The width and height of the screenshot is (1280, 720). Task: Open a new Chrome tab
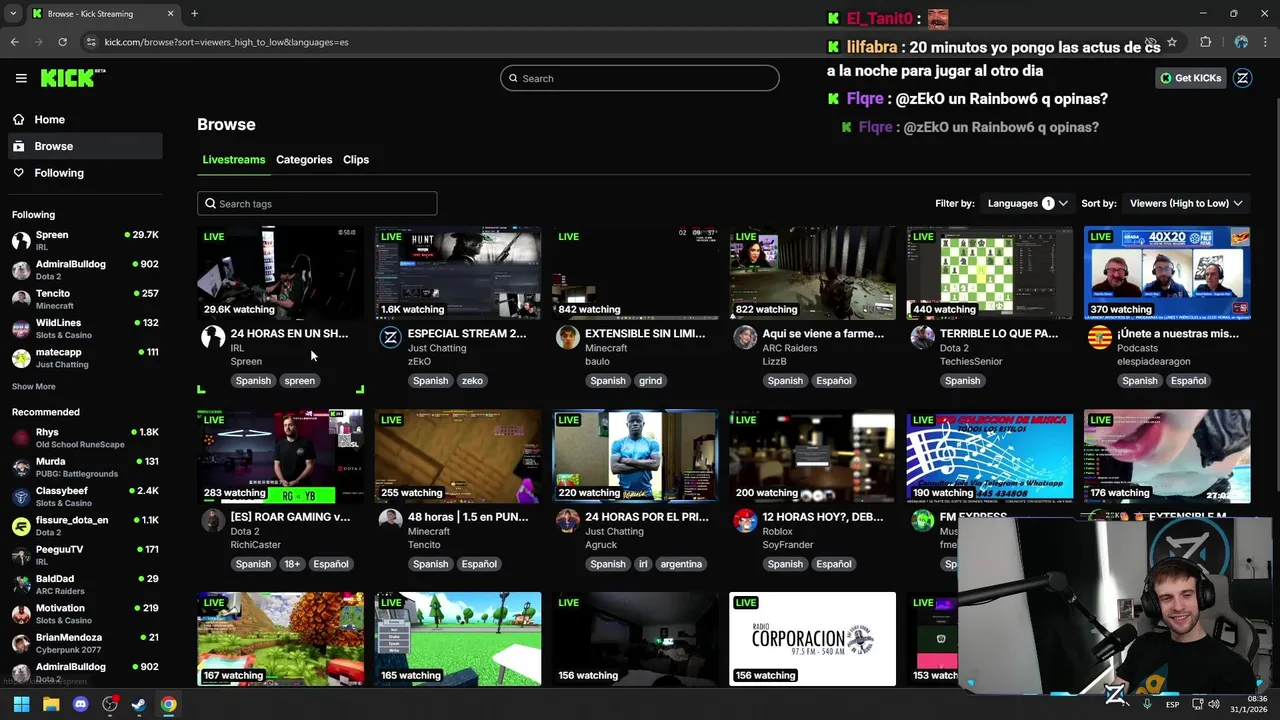pyautogui.click(x=194, y=14)
